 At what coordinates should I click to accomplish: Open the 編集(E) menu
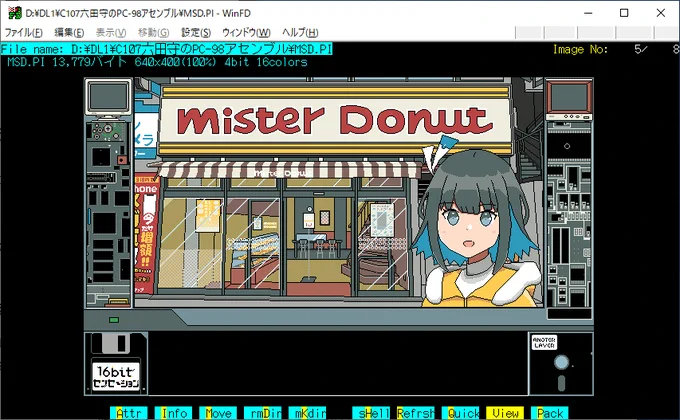pos(69,33)
